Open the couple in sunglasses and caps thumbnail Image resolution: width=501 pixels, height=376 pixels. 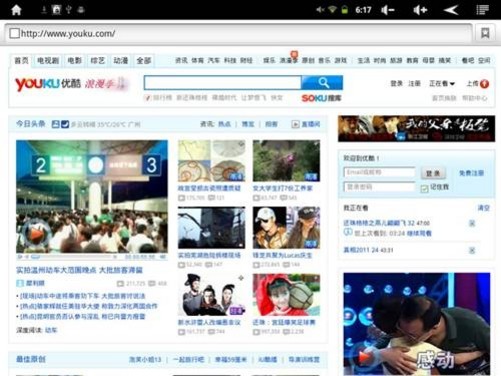click(x=286, y=228)
